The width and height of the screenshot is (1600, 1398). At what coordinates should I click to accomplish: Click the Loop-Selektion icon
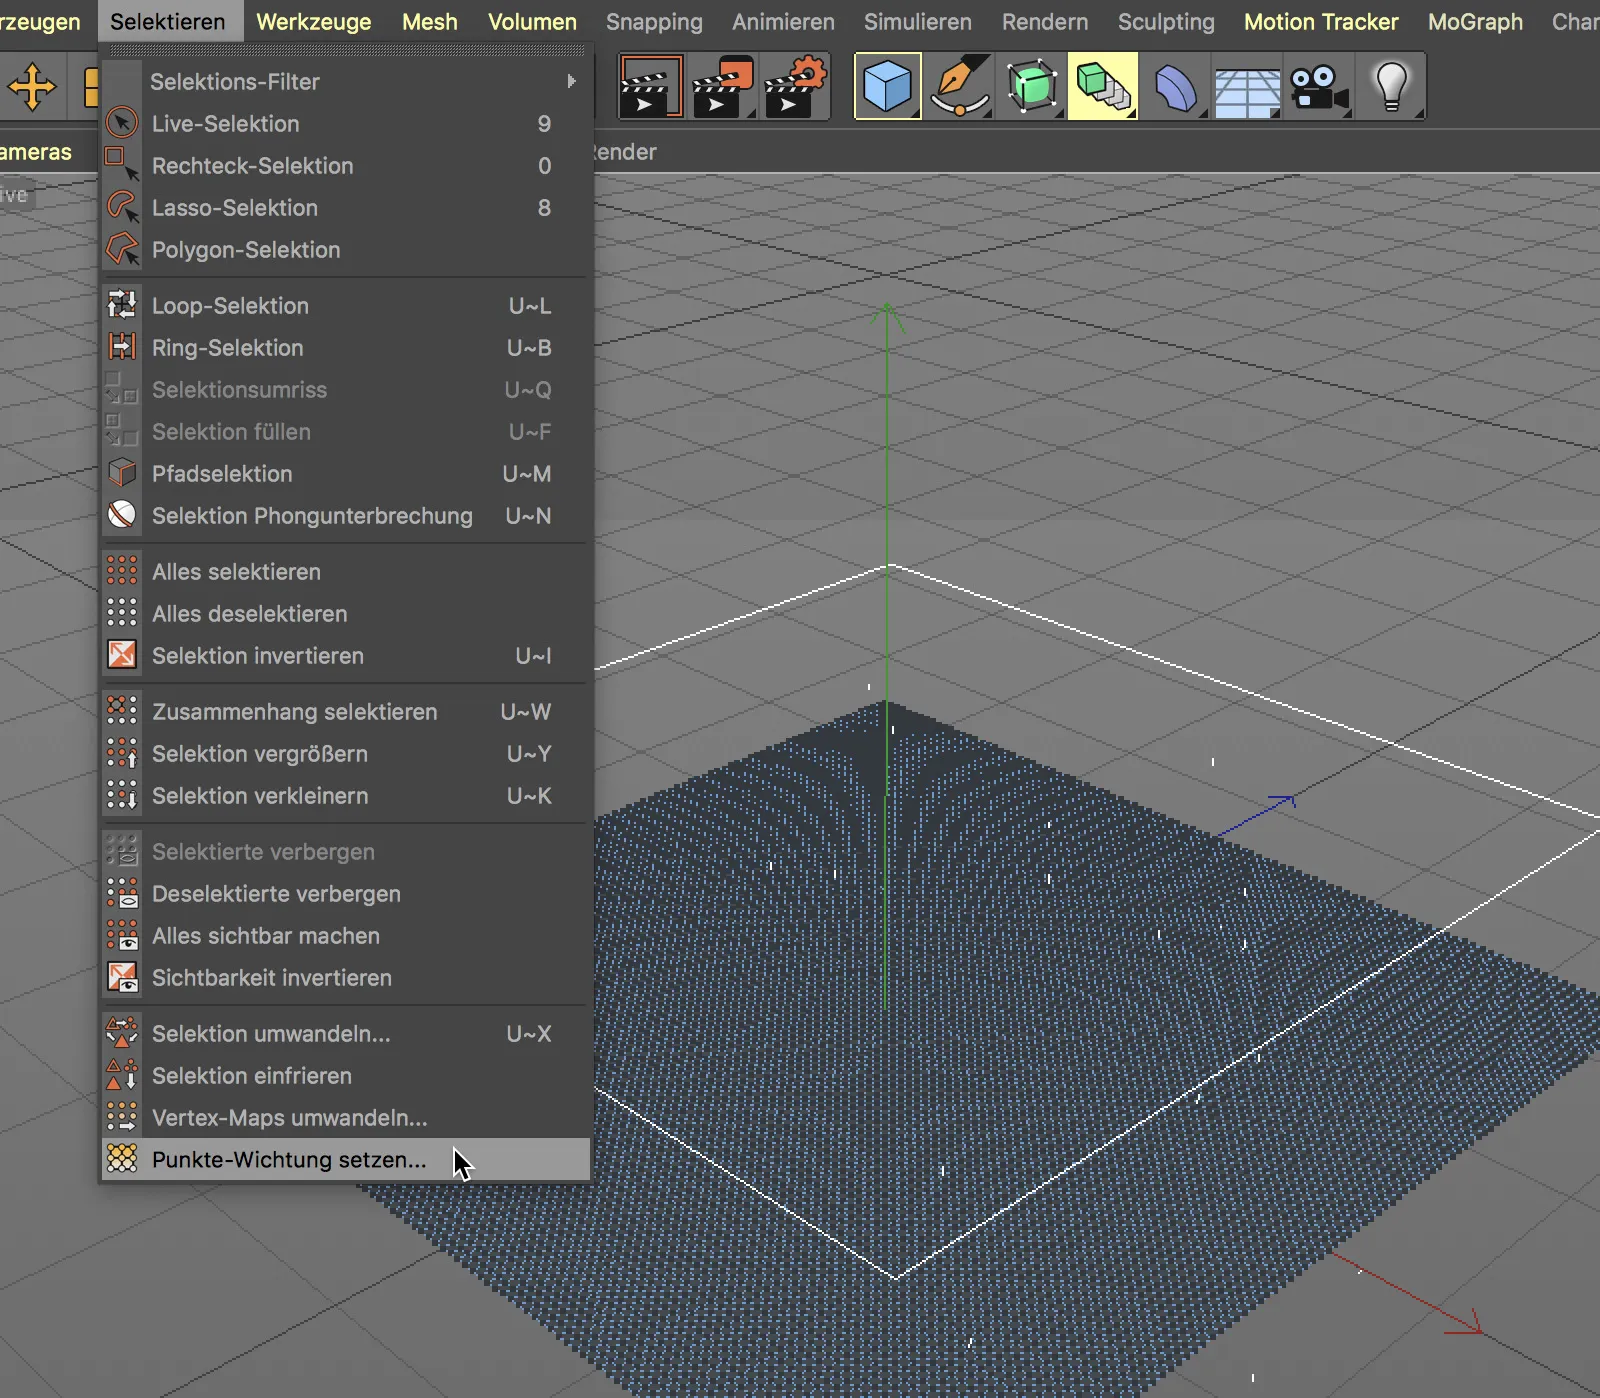122,305
